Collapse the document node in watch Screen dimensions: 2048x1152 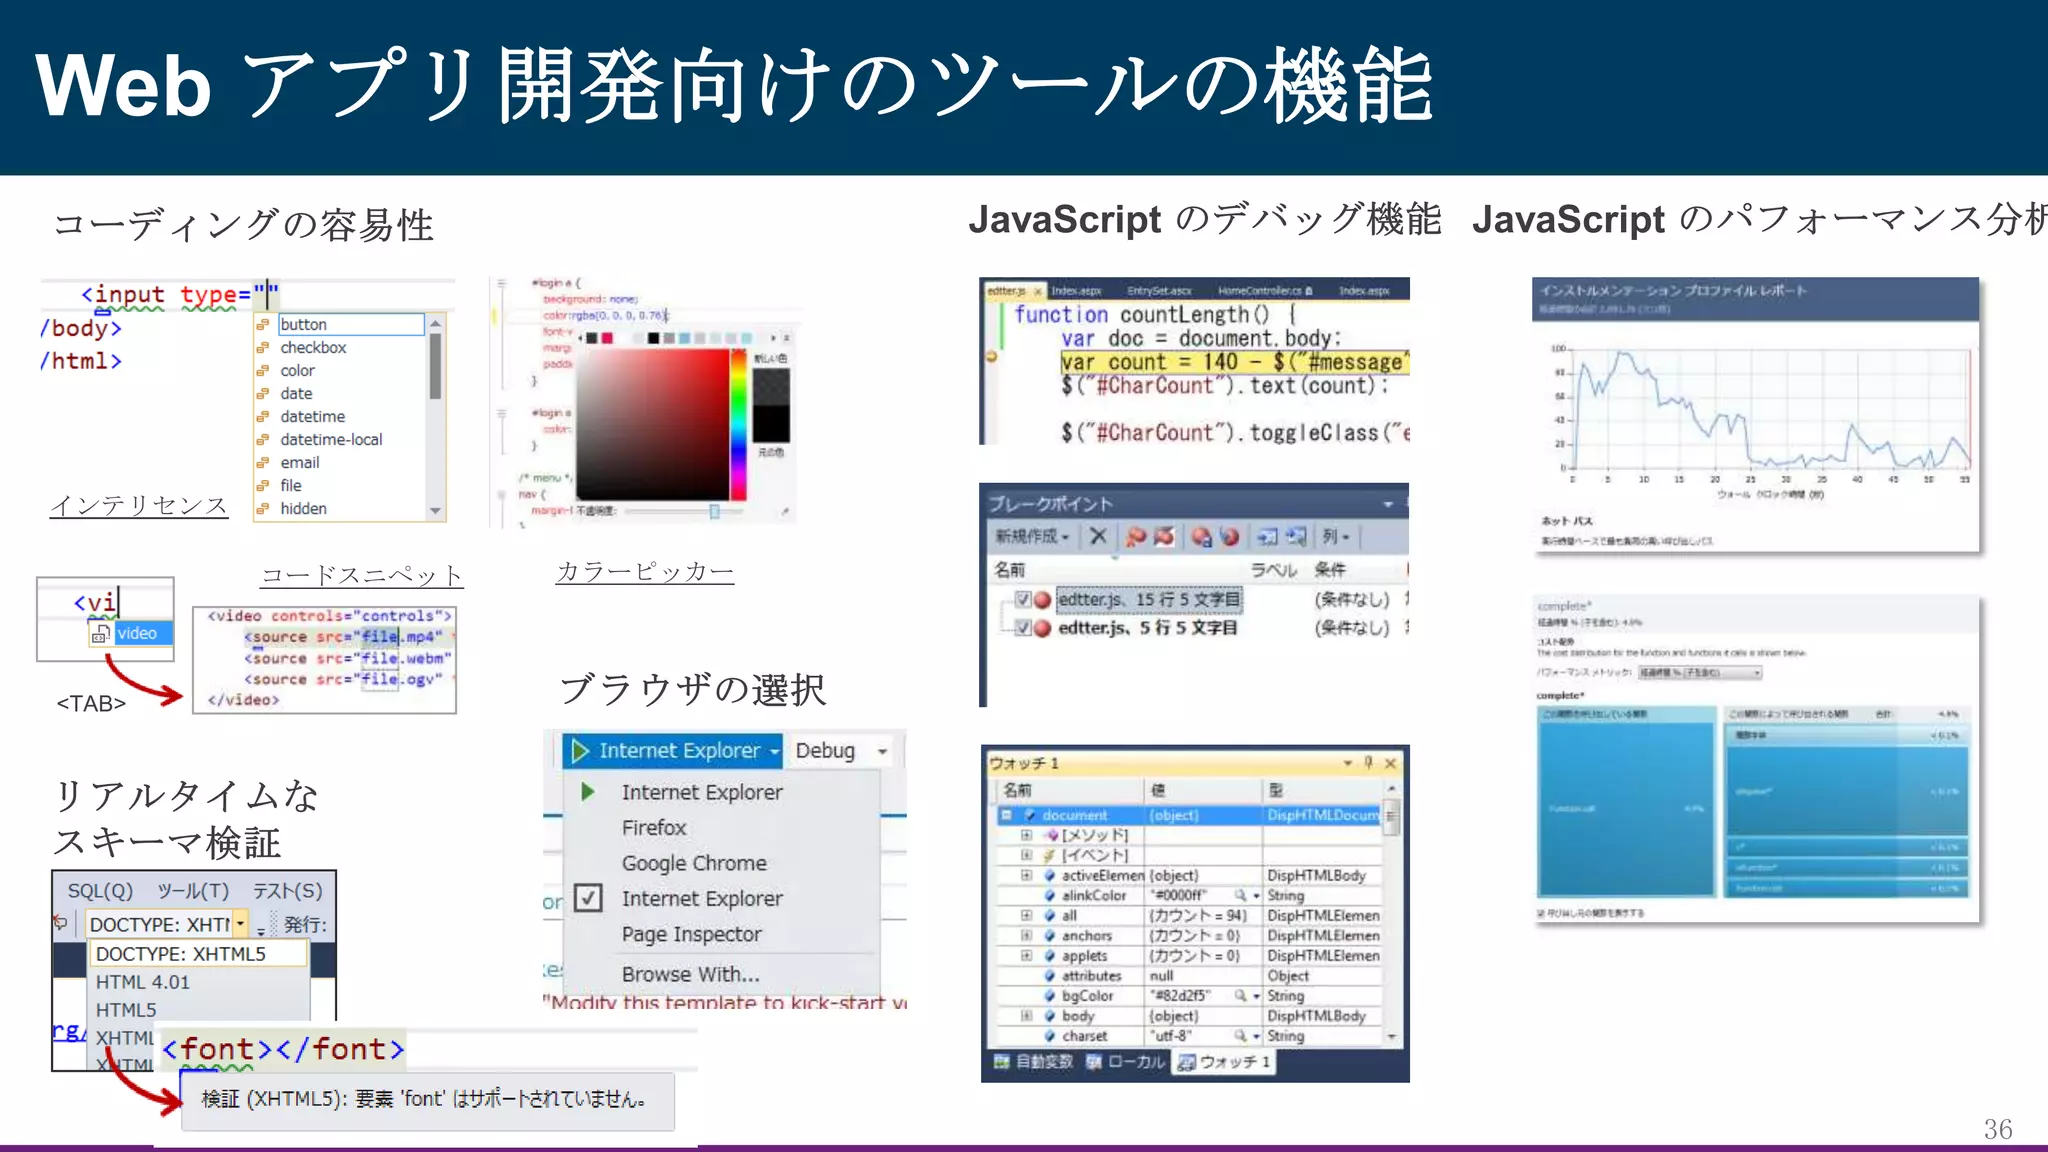[x=1007, y=815]
